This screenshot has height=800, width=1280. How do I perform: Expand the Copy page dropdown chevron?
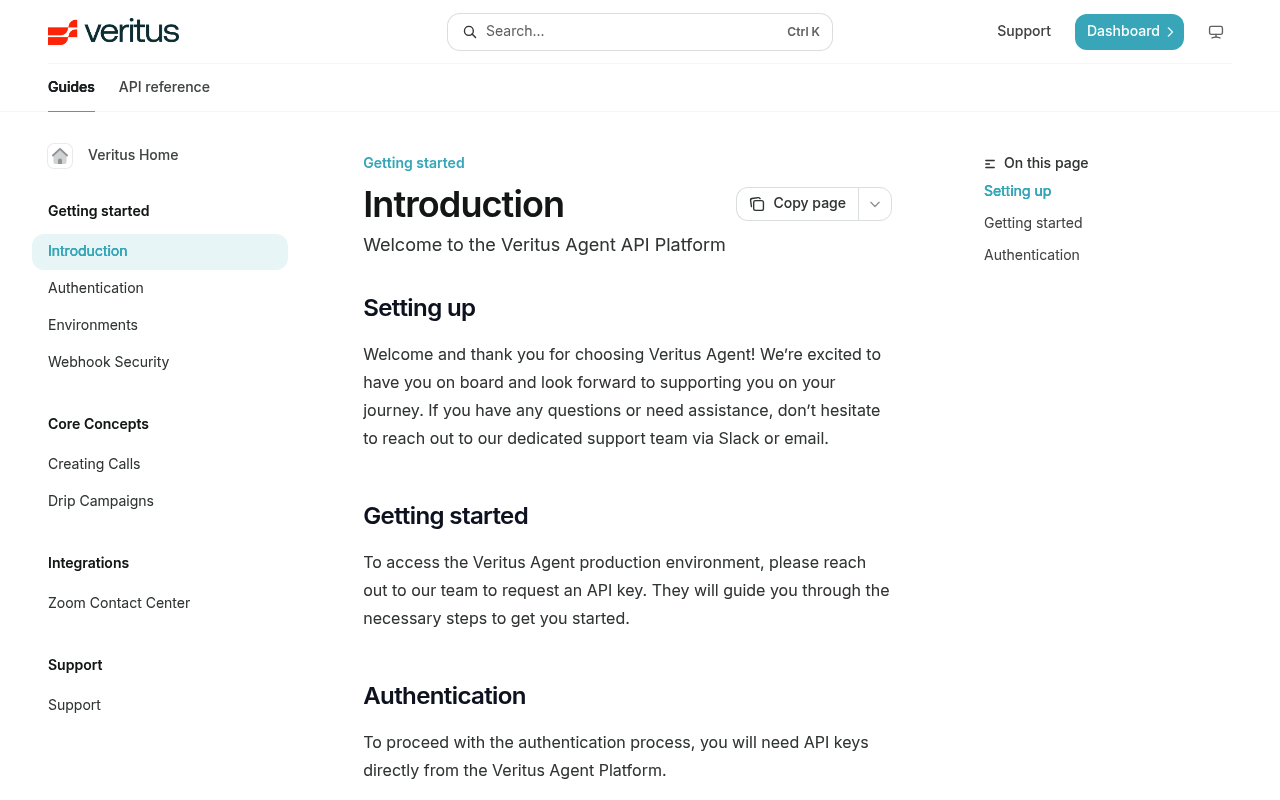point(875,204)
